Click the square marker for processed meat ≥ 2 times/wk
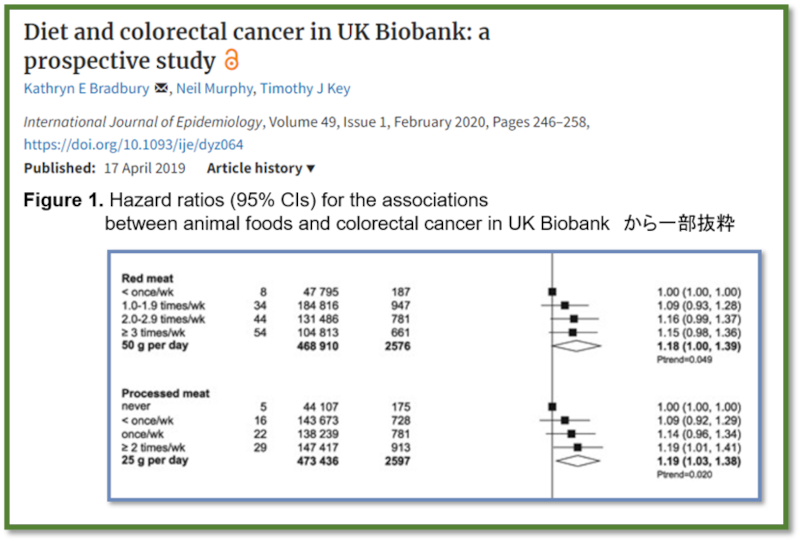Viewport: 800px width, 541px height. [577, 448]
